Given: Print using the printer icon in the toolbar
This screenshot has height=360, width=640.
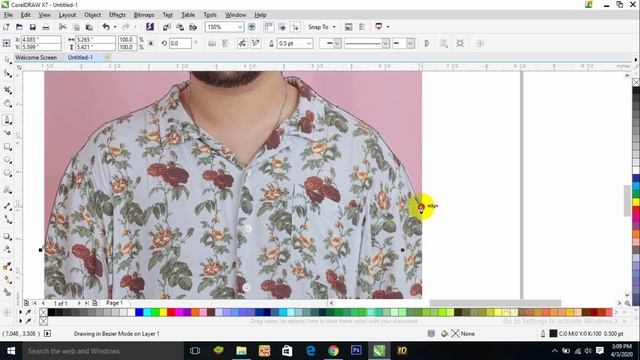Looking at the screenshot, I should tap(46, 27).
